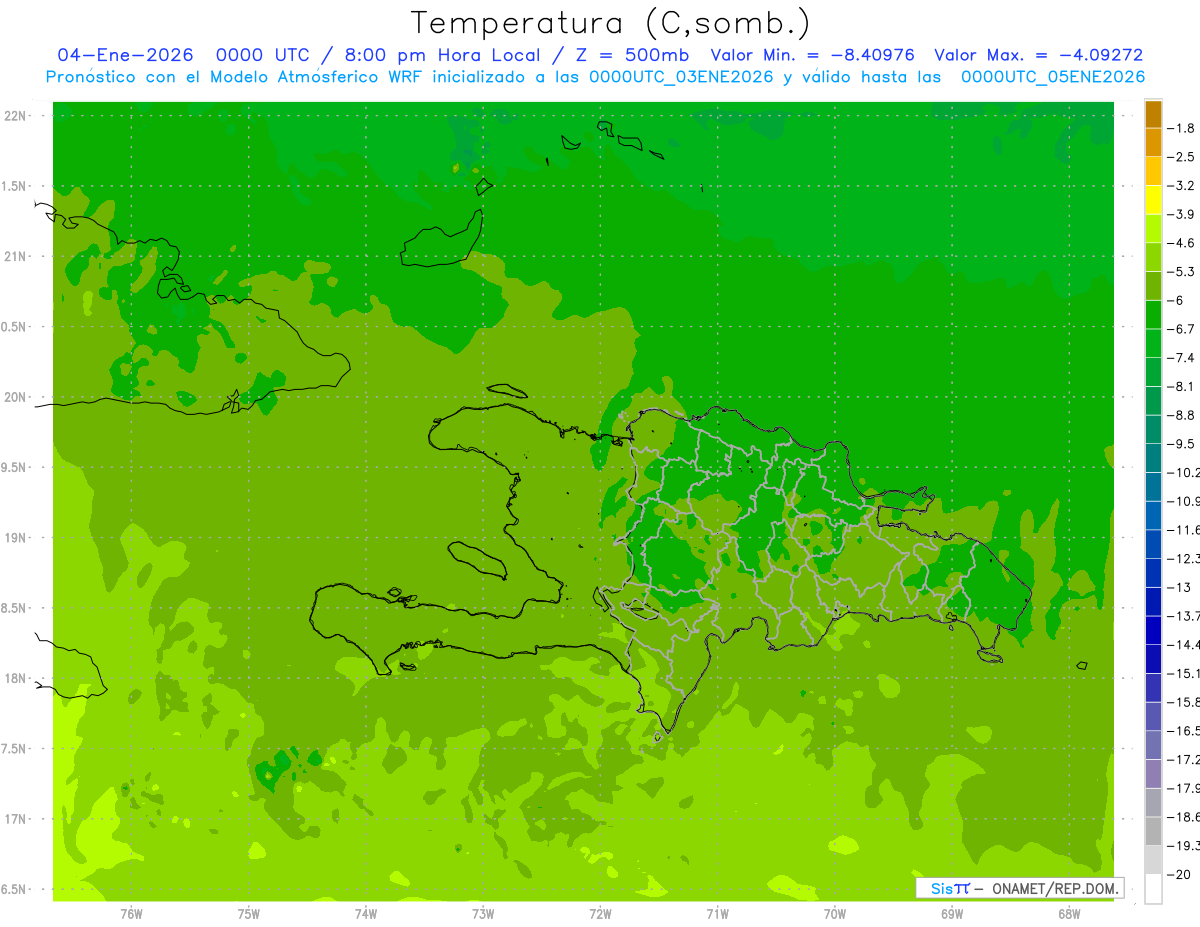This screenshot has width=1200, height=927.
Task: Click the '71W' longitude axis label
Action: click(x=717, y=913)
